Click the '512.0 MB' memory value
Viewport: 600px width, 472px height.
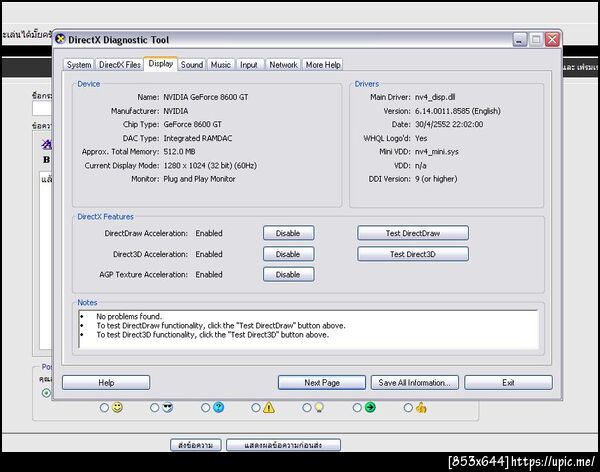click(179, 152)
